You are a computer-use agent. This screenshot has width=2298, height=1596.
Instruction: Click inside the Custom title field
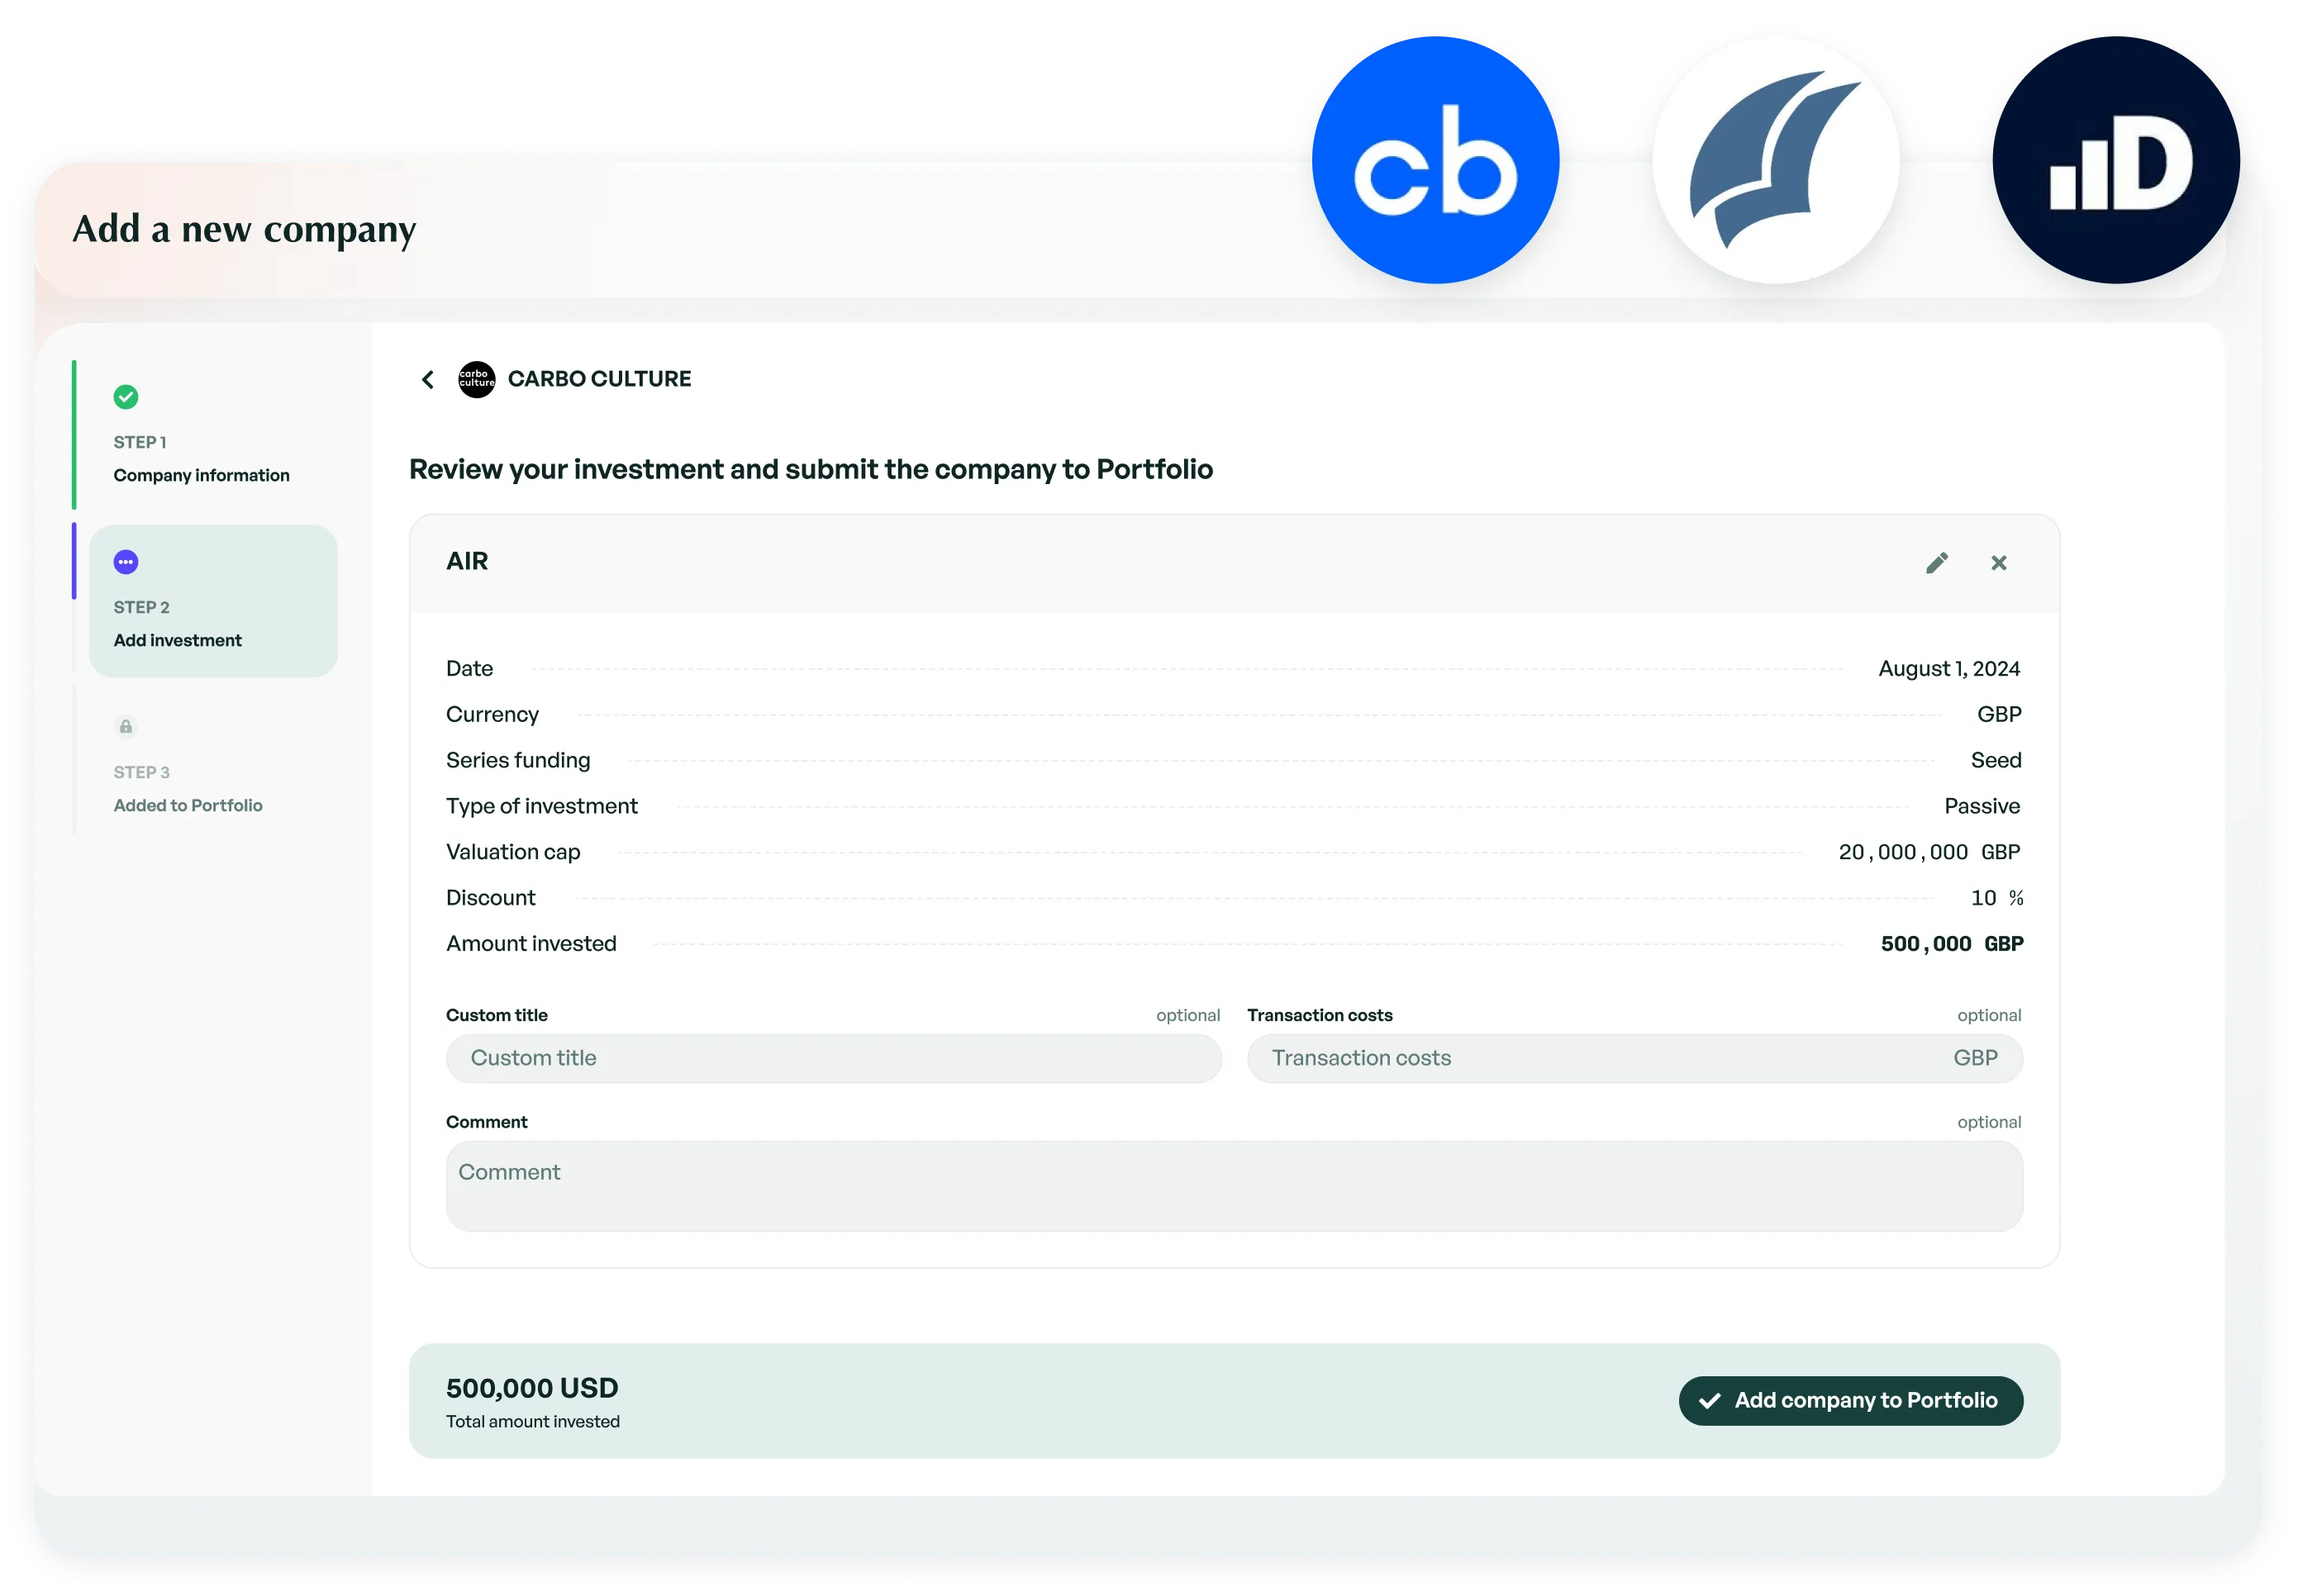click(x=834, y=1058)
